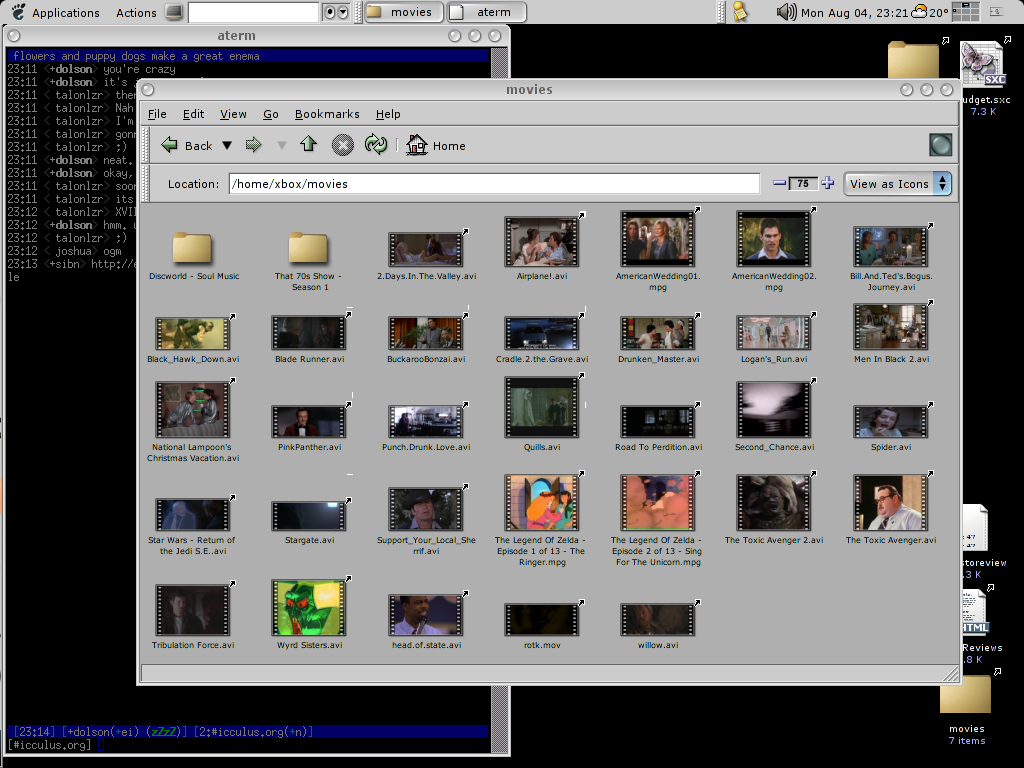This screenshot has height=768, width=1024.
Task: Select the rotk.mov video icon
Action: coord(542,619)
